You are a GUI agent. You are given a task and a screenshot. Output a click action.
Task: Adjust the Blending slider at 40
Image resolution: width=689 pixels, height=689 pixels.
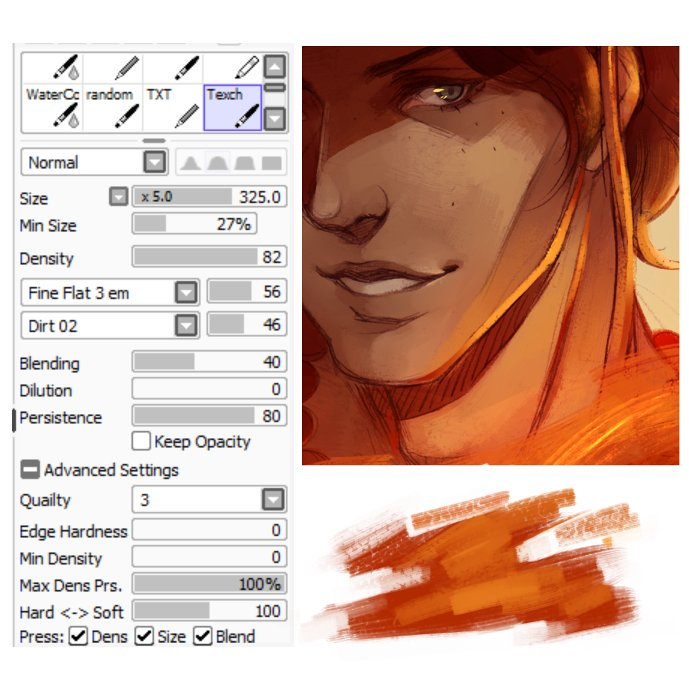coord(209,362)
